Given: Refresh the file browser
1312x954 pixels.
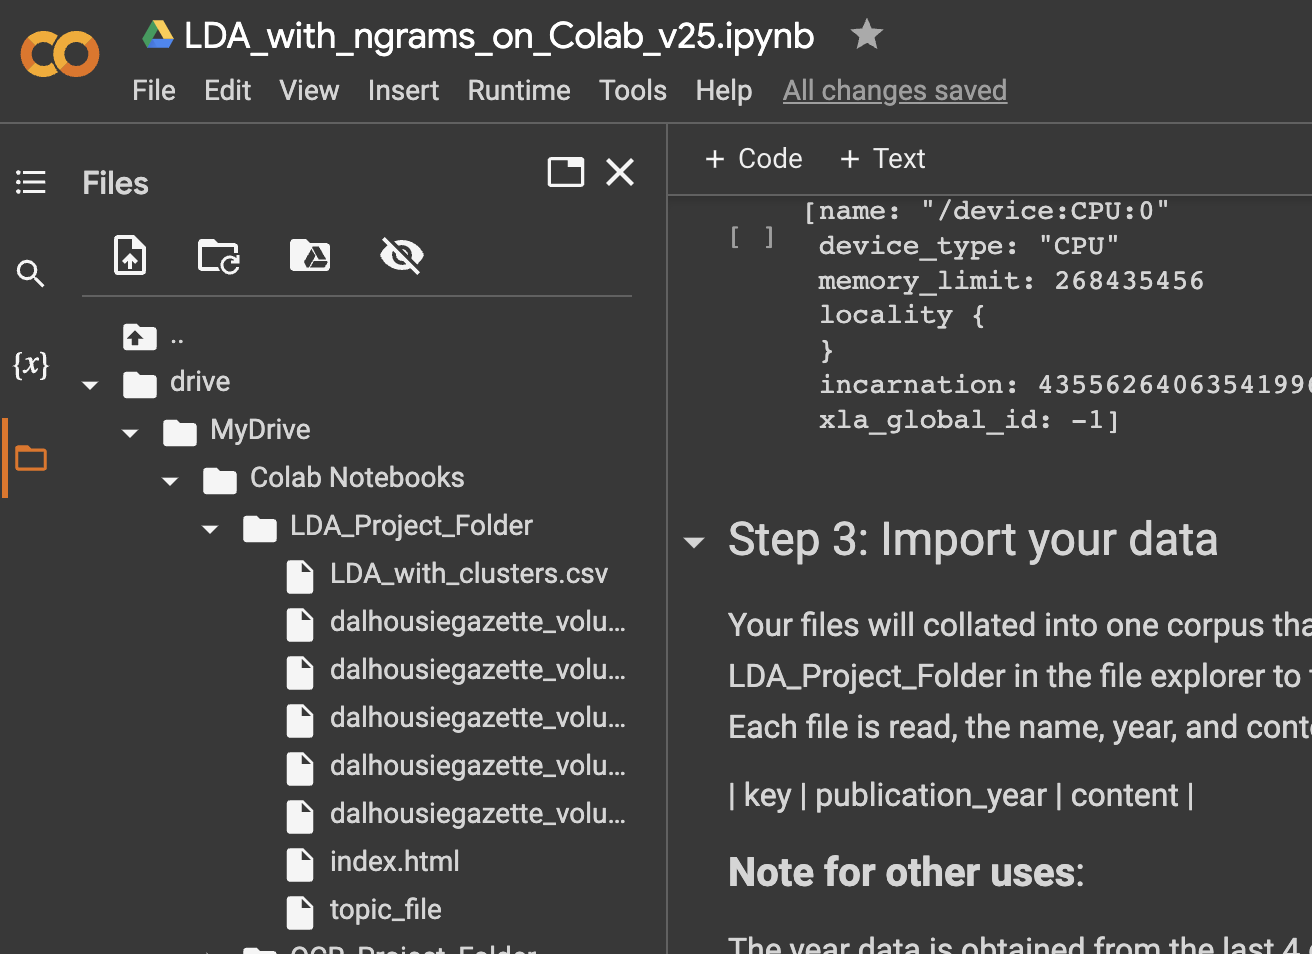Looking at the screenshot, I should (x=218, y=255).
